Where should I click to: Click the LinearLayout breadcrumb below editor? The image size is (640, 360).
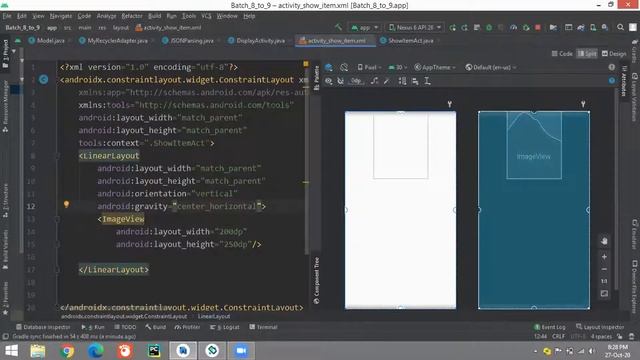click(x=214, y=316)
